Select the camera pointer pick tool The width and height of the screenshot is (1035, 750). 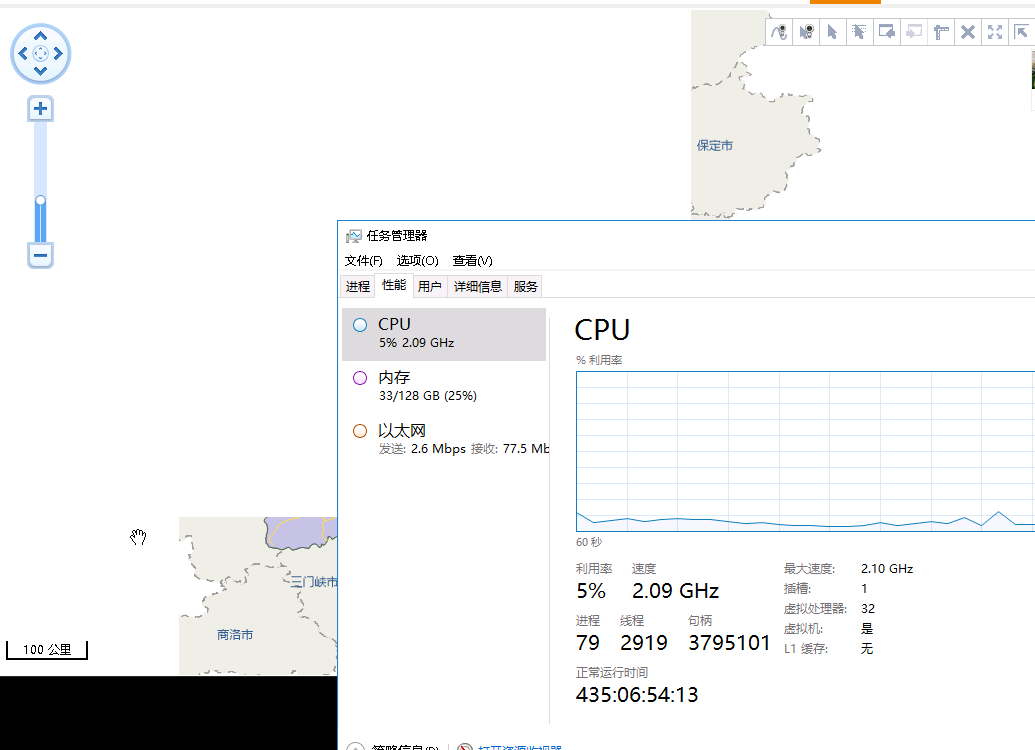(806, 32)
